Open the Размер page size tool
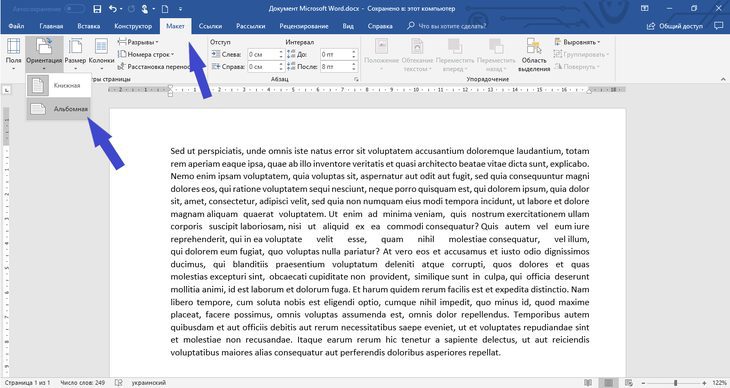This screenshot has width=730, height=388. pos(75,54)
